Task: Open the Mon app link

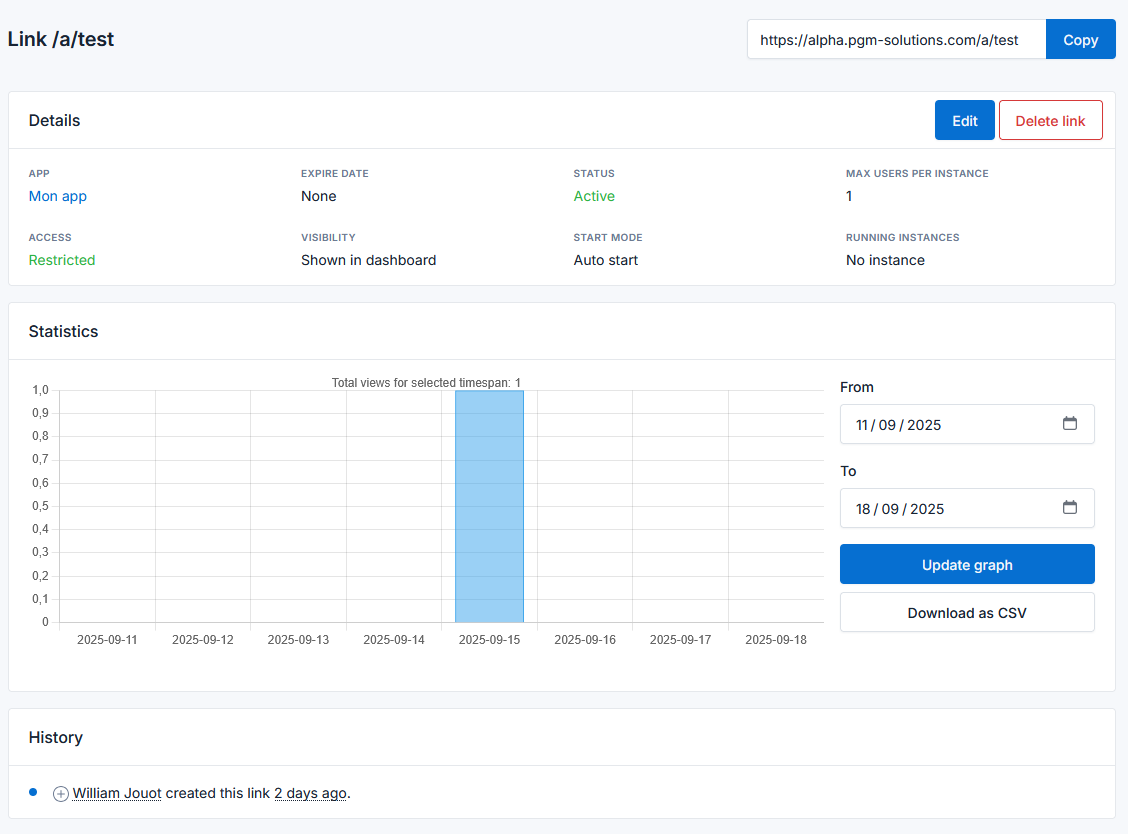Action: click(x=58, y=196)
